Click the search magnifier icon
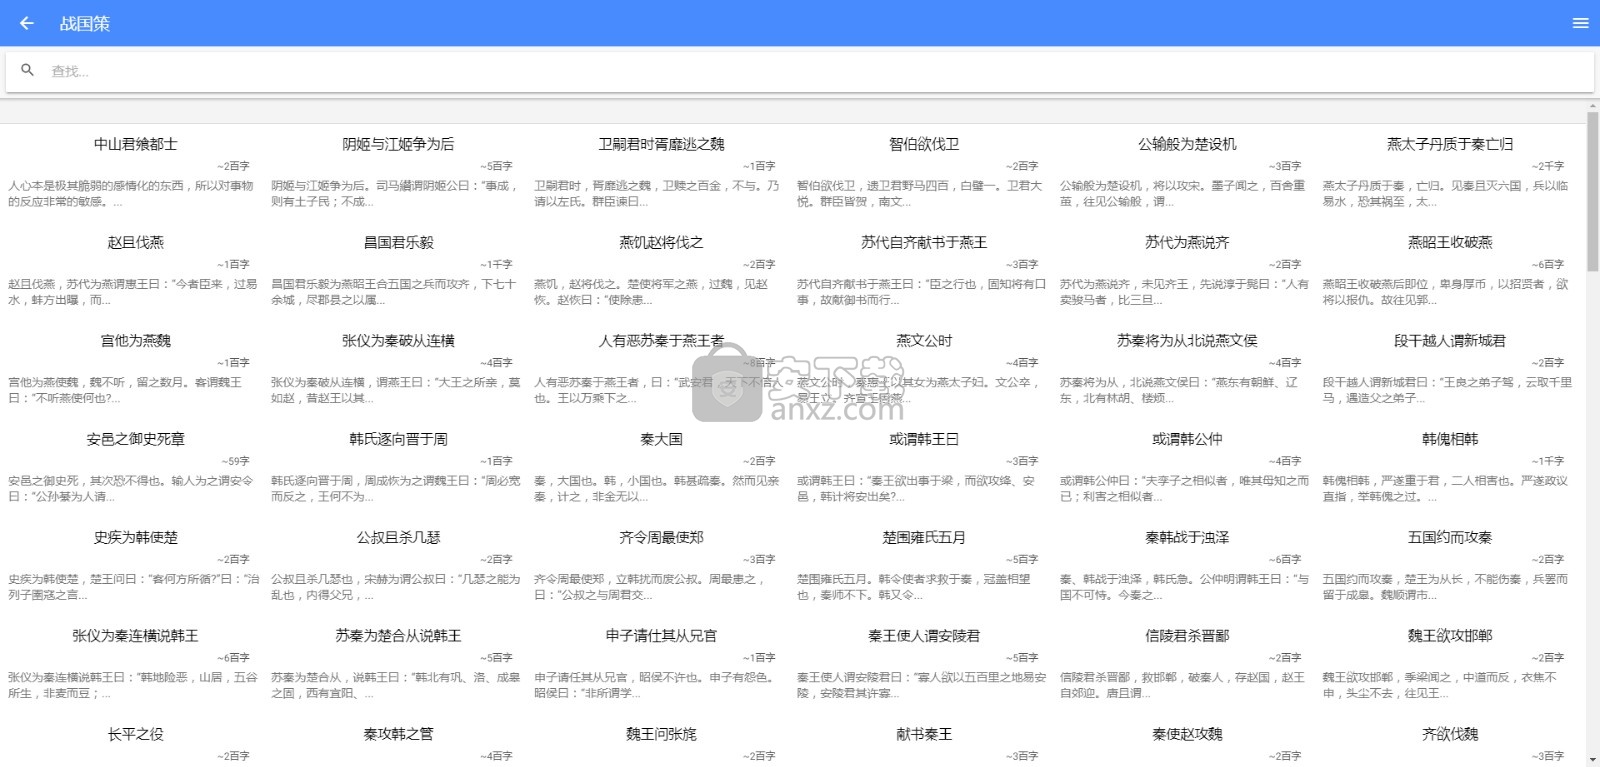Image resolution: width=1600 pixels, height=767 pixels. click(28, 70)
